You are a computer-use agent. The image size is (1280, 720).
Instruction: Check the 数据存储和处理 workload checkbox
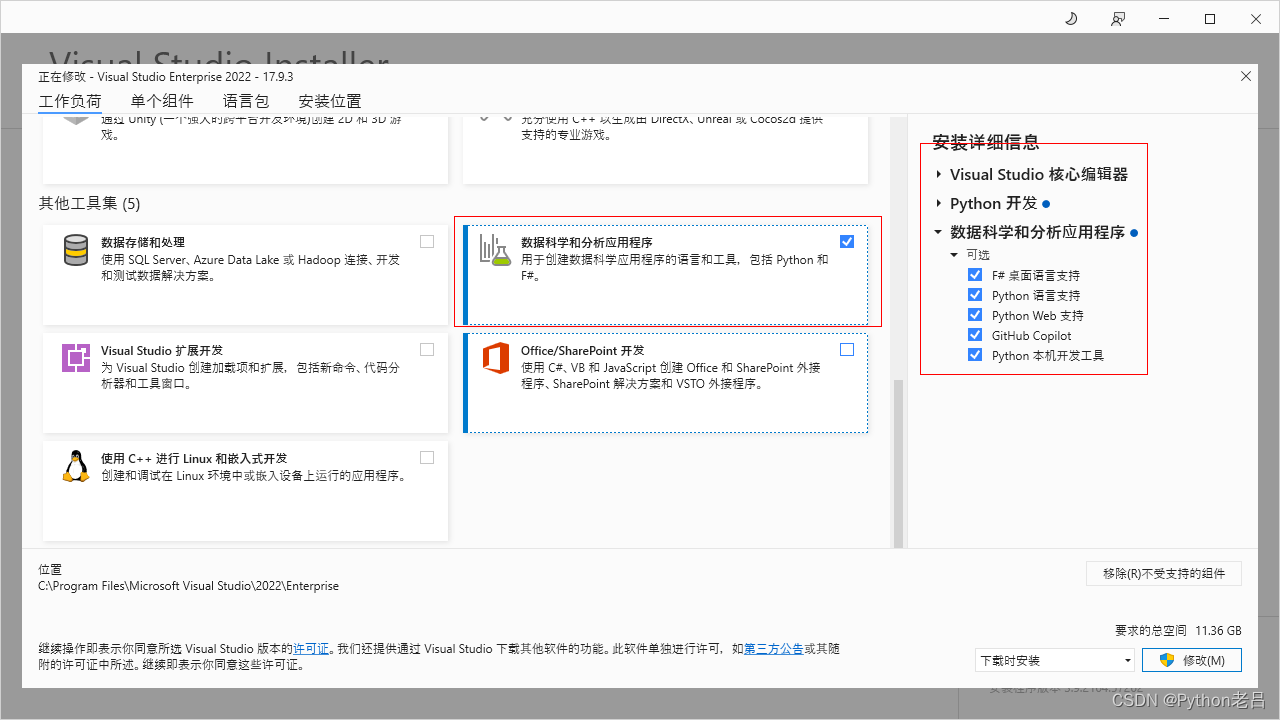(x=427, y=241)
